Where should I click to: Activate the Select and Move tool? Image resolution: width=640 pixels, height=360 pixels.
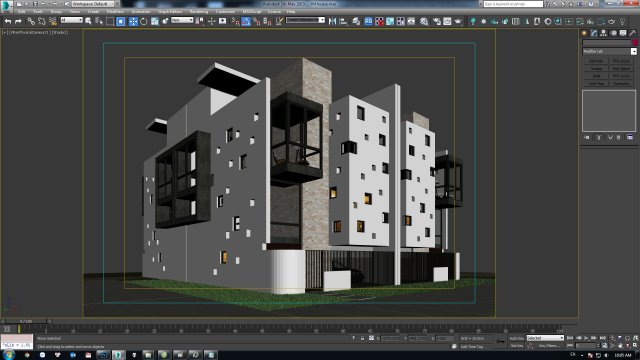pyautogui.click(x=133, y=21)
